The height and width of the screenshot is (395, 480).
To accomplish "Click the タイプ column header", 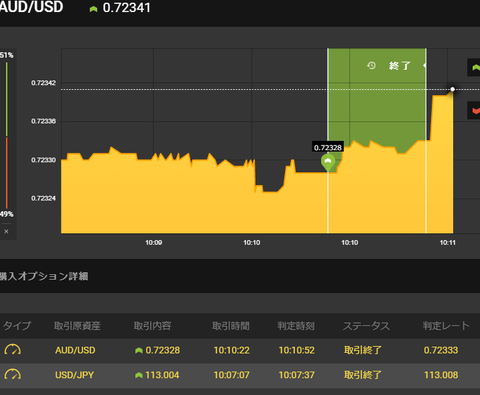I will [x=17, y=325].
